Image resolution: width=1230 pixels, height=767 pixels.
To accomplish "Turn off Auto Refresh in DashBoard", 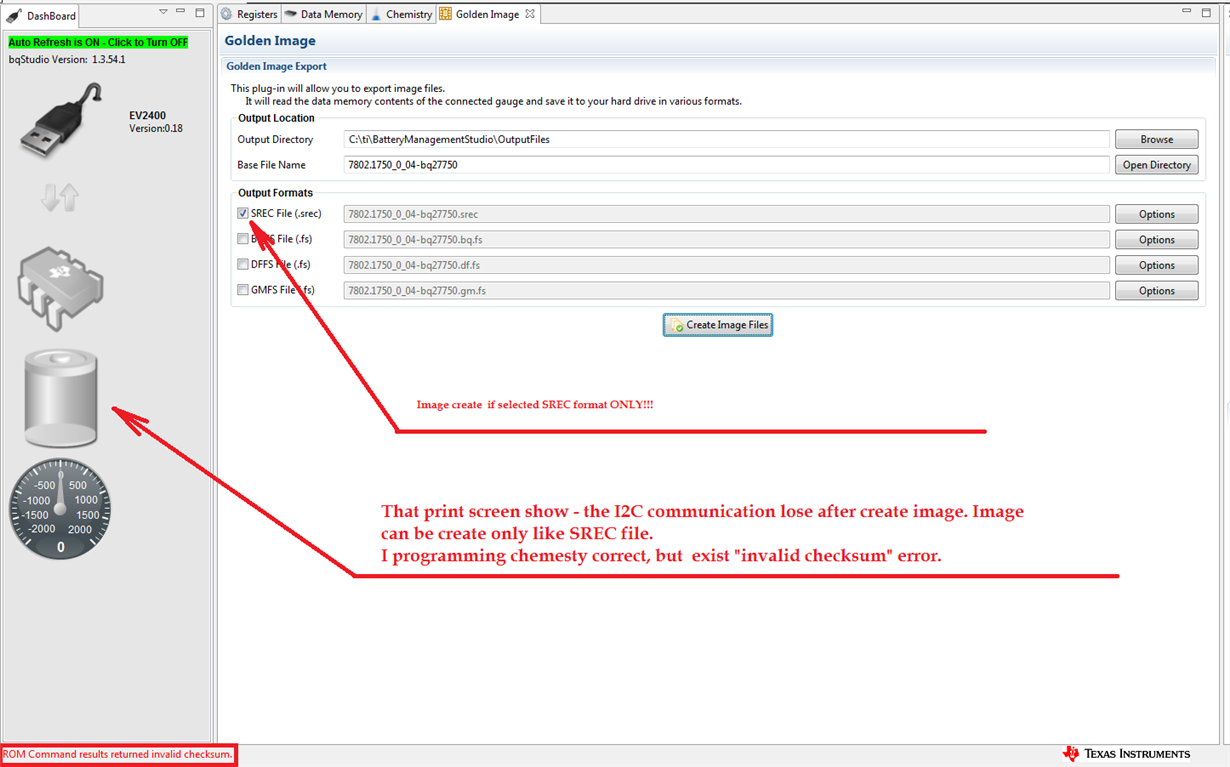I will coord(98,43).
